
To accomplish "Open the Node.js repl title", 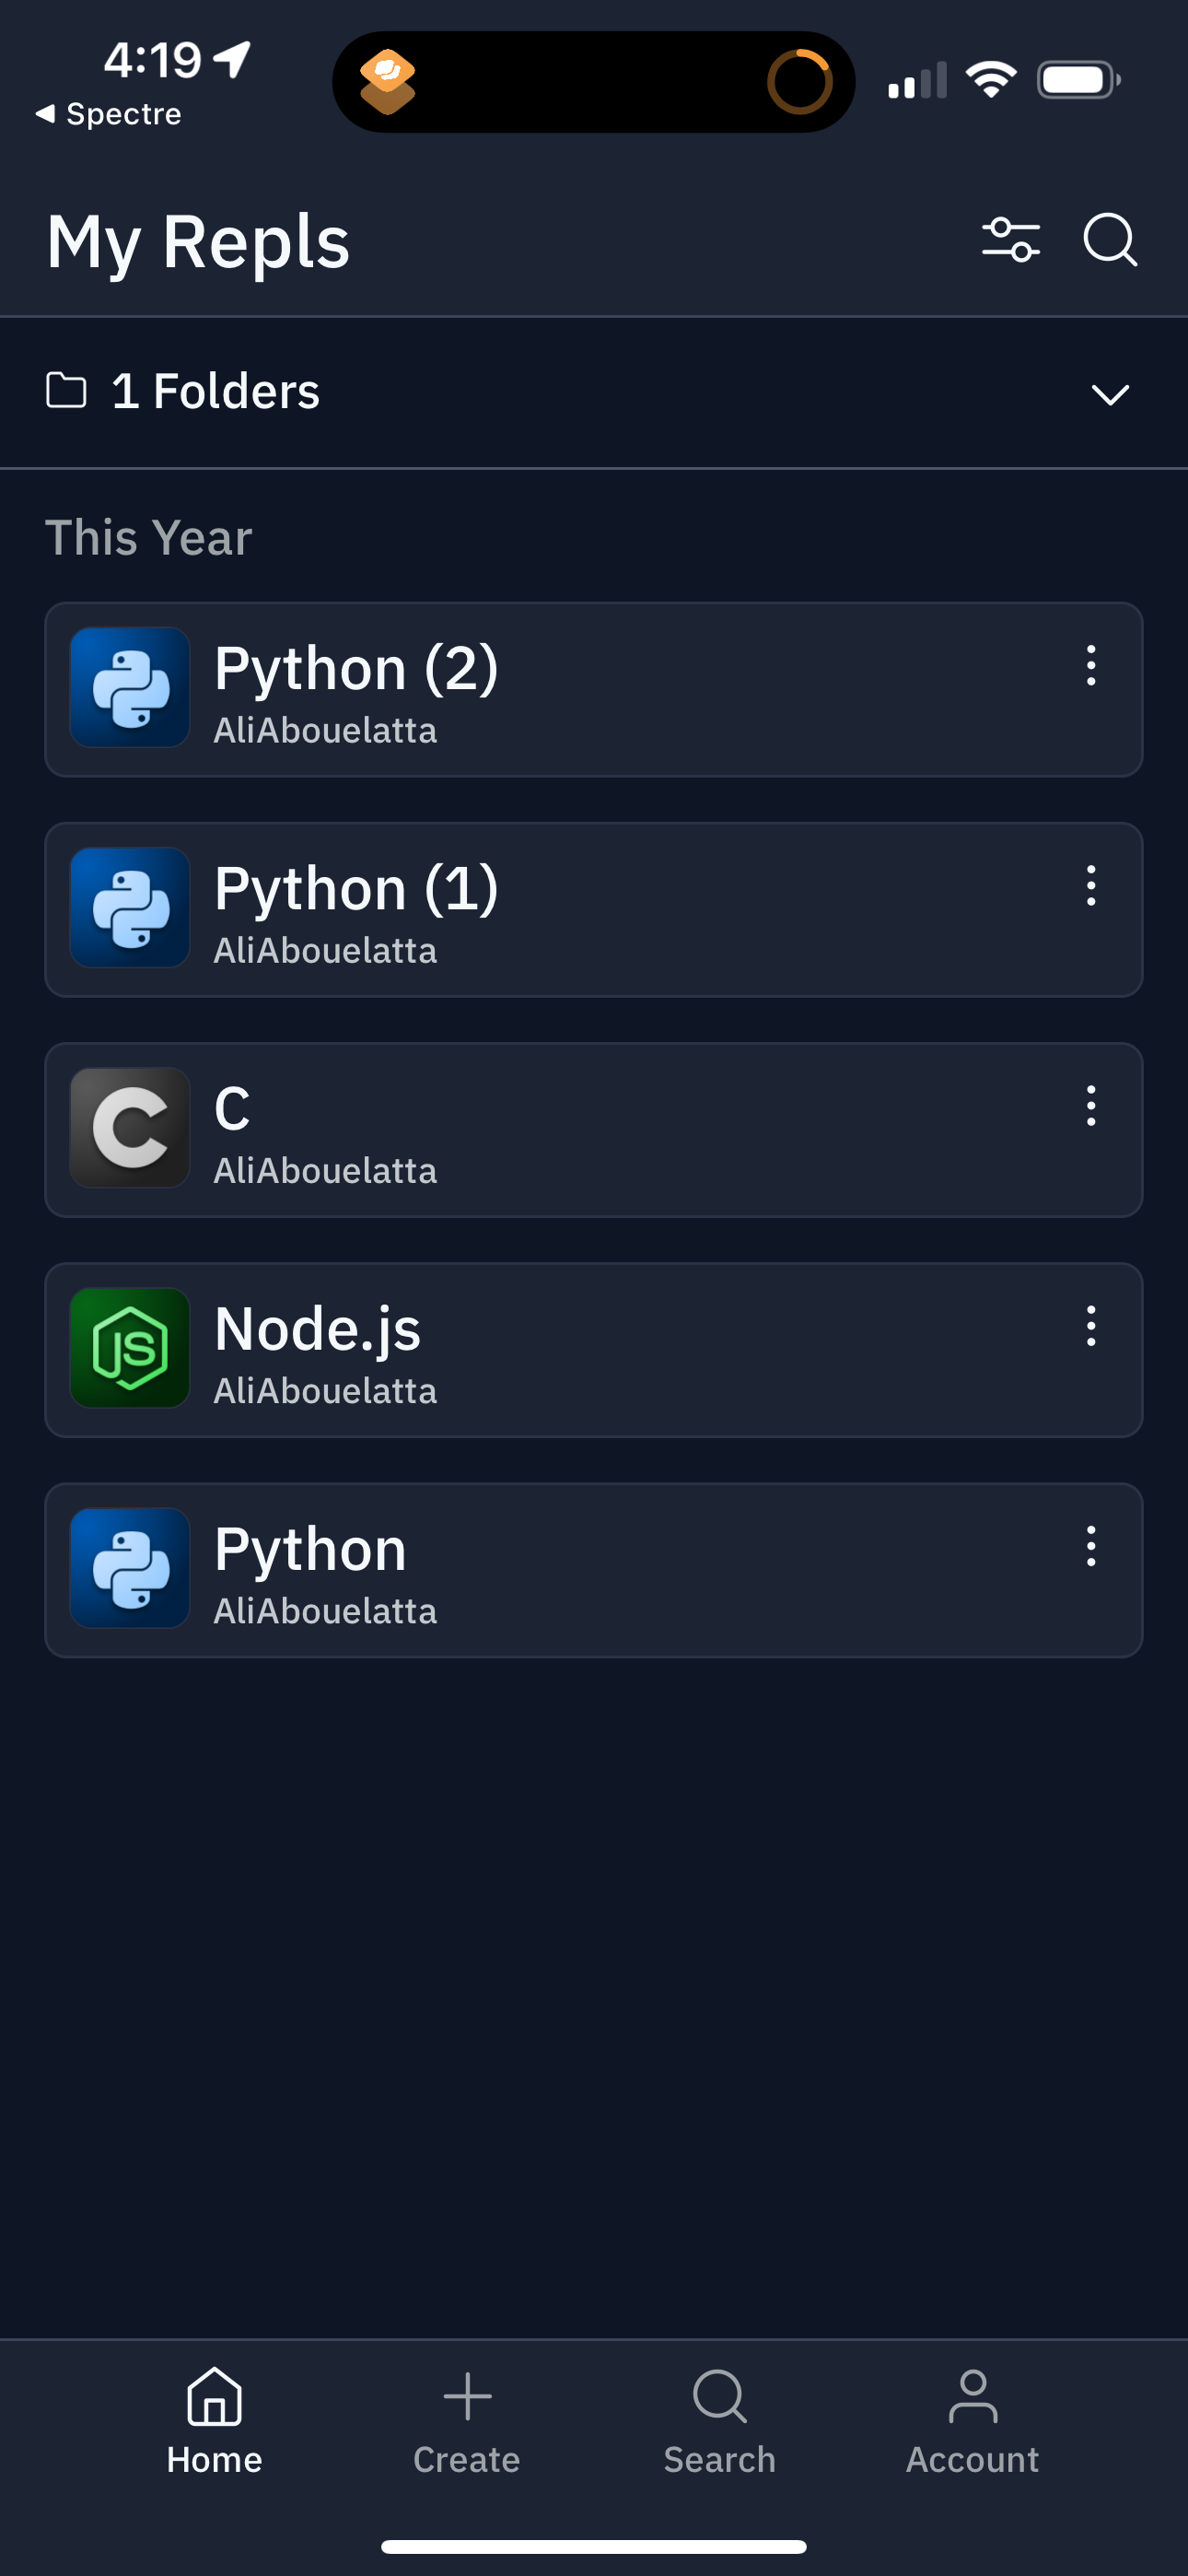I will point(318,1329).
